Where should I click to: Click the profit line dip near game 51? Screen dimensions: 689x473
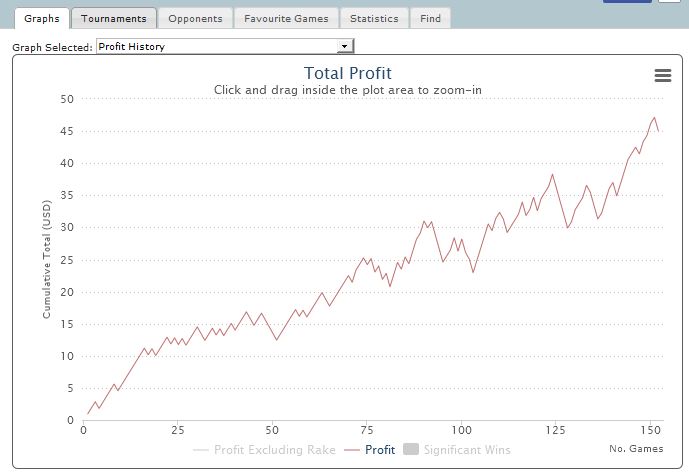tap(276, 339)
